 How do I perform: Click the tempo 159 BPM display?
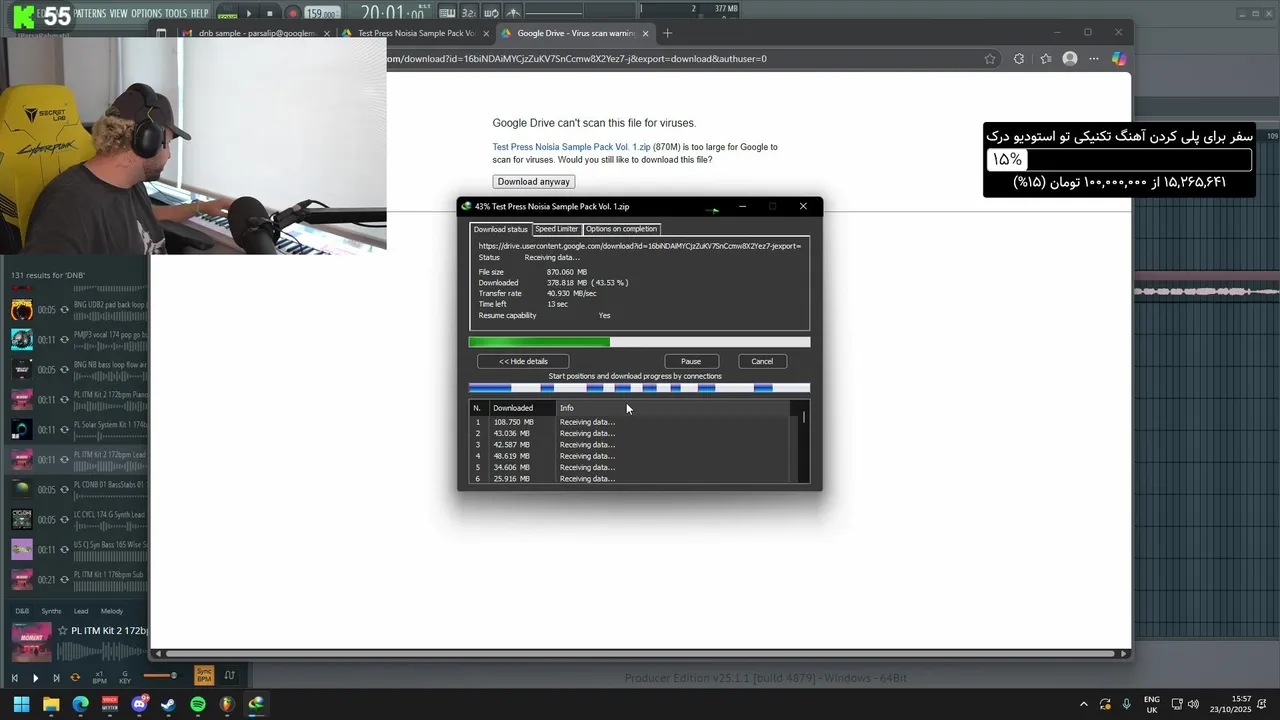[321, 14]
